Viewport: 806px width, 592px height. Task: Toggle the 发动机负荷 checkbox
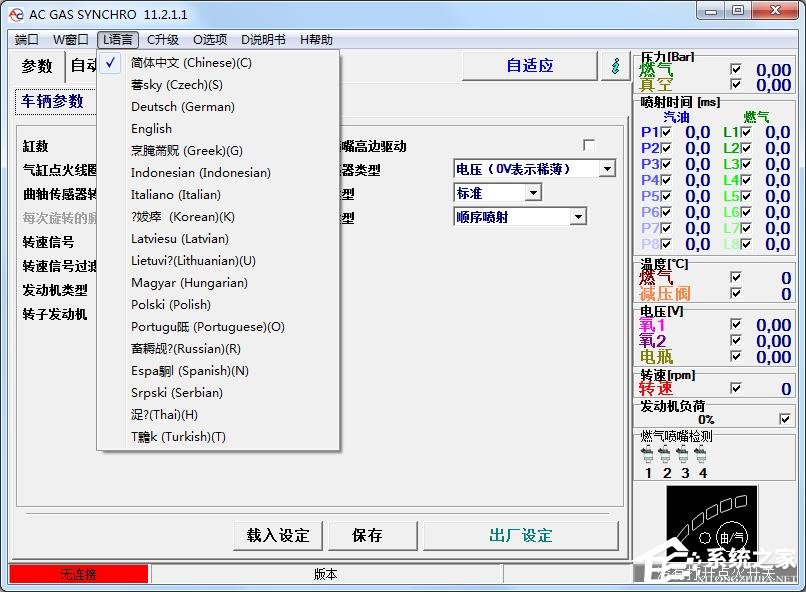click(784, 419)
